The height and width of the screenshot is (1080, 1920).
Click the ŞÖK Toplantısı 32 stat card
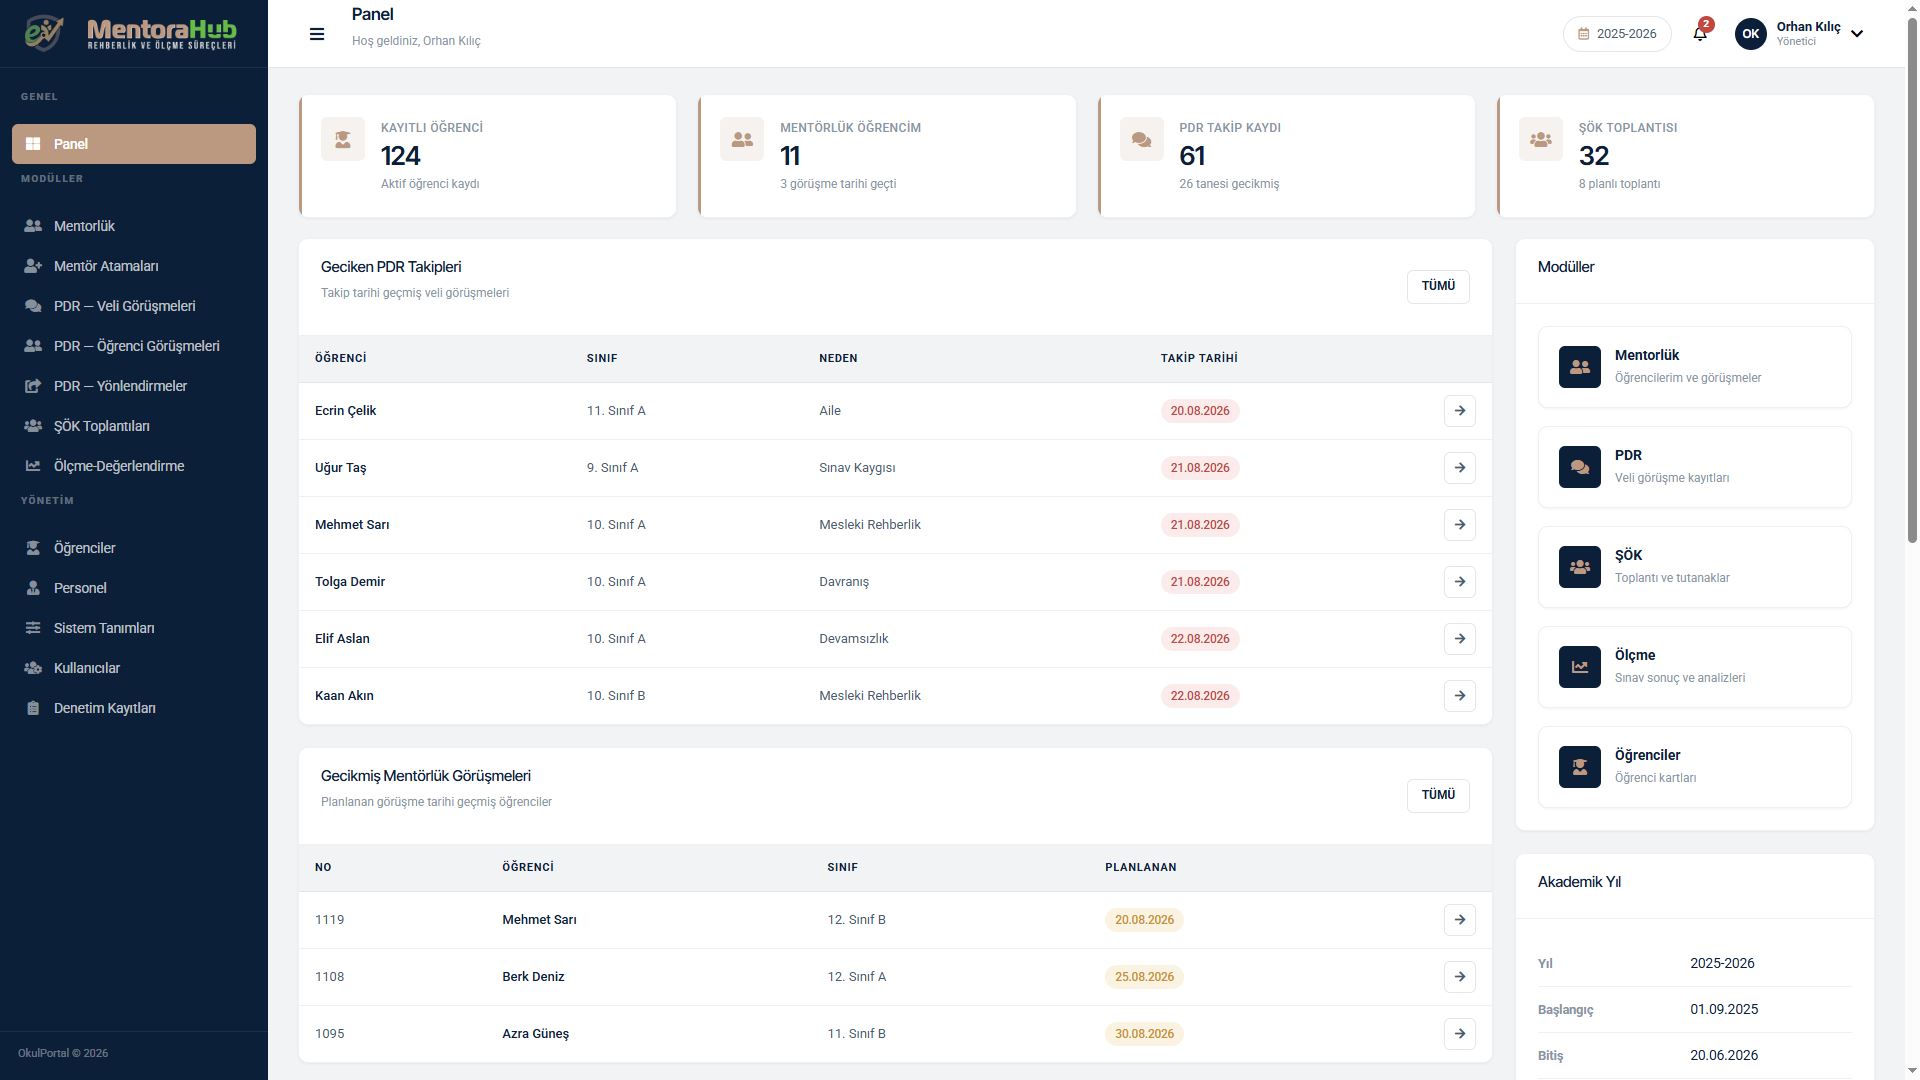pos(1686,156)
